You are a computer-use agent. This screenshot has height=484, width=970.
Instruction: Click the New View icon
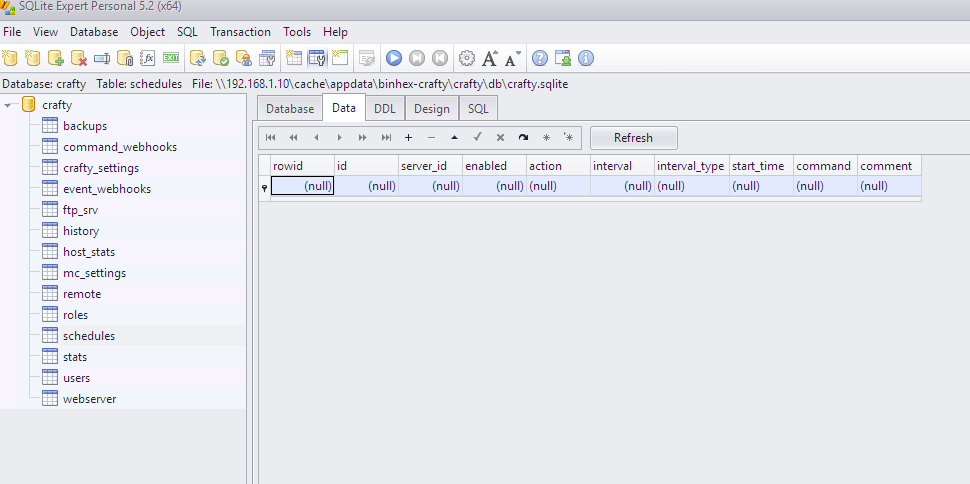pos(340,58)
